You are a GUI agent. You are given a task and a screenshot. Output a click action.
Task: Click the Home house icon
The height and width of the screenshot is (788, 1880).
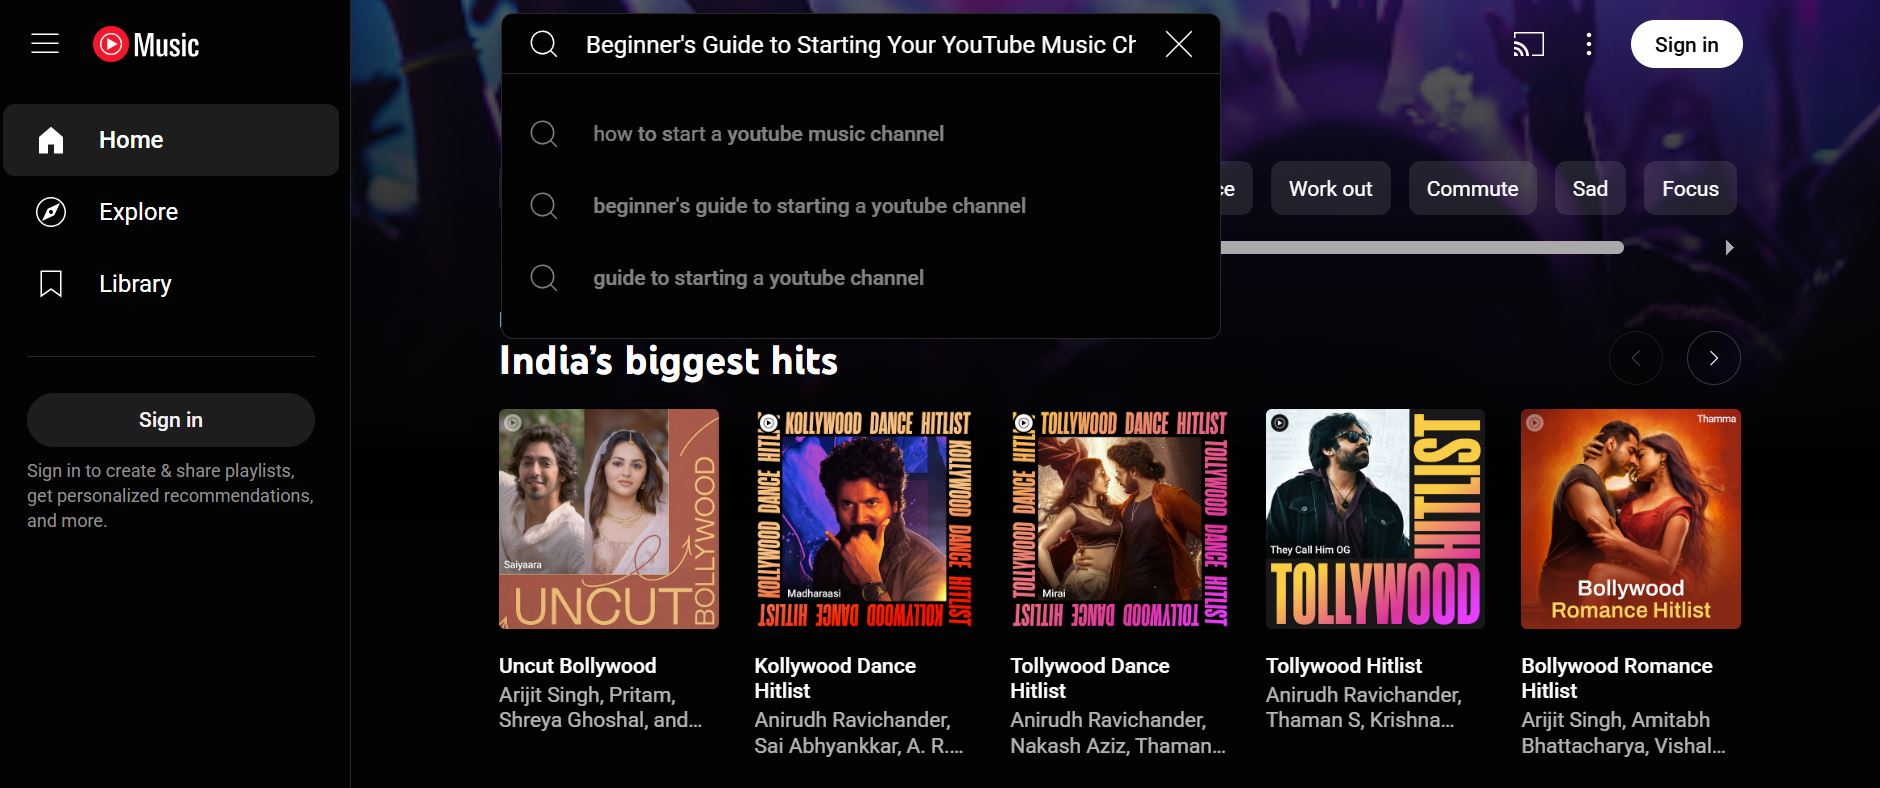[x=51, y=140]
